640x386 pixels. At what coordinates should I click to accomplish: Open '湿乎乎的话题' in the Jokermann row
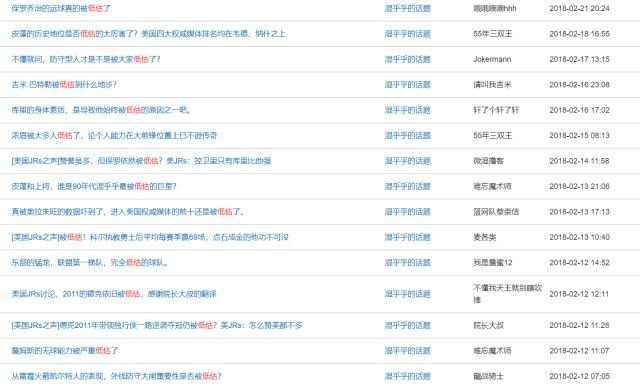pos(407,59)
